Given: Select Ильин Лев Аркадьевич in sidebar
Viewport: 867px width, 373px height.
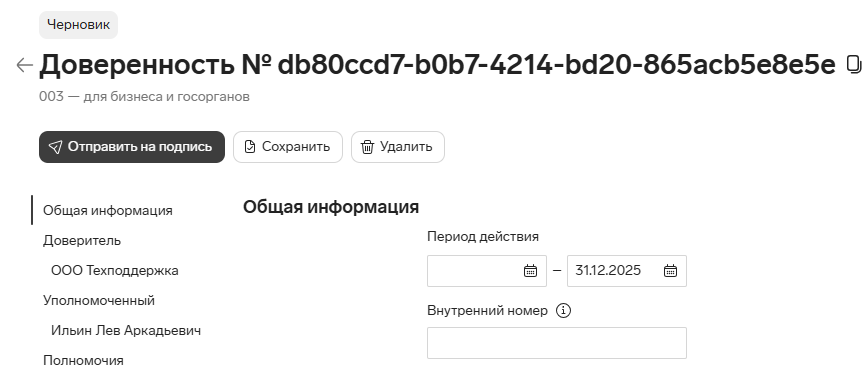Looking at the screenshot, I should click(126, 330).
